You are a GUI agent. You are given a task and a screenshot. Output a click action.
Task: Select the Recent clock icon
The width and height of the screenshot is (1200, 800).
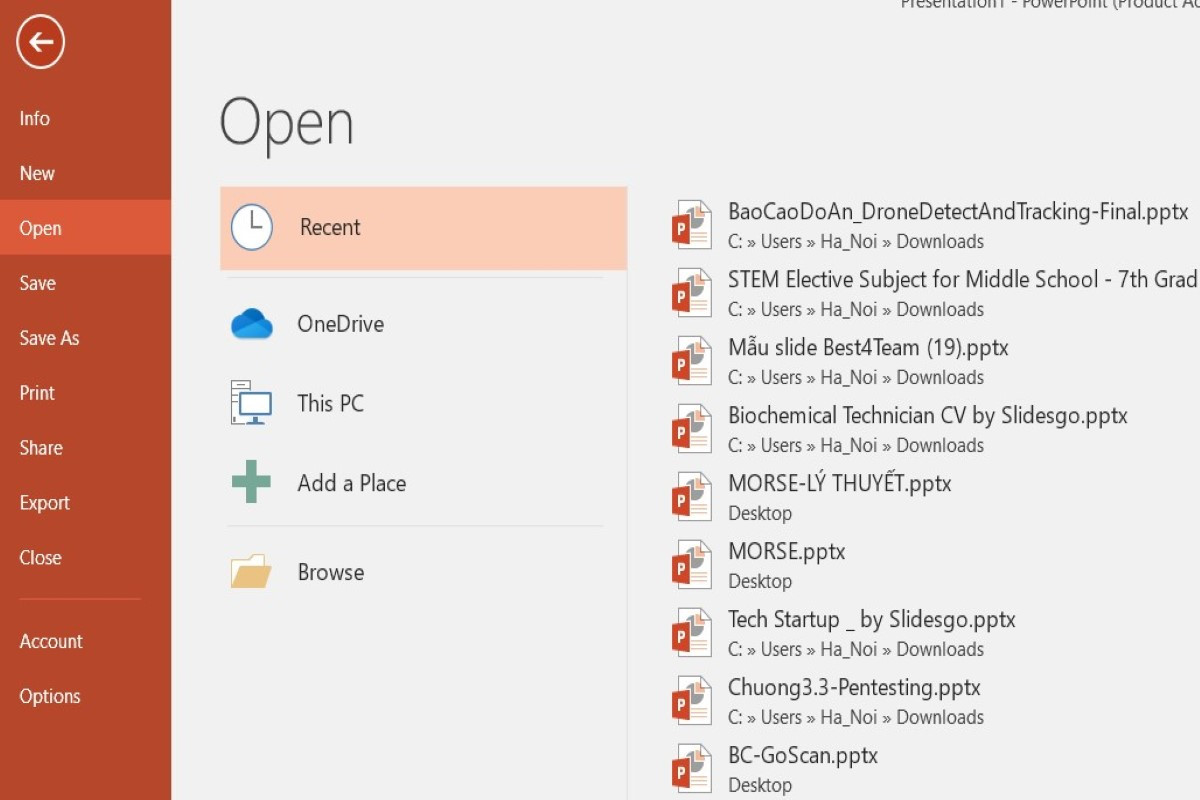[252, 227]
